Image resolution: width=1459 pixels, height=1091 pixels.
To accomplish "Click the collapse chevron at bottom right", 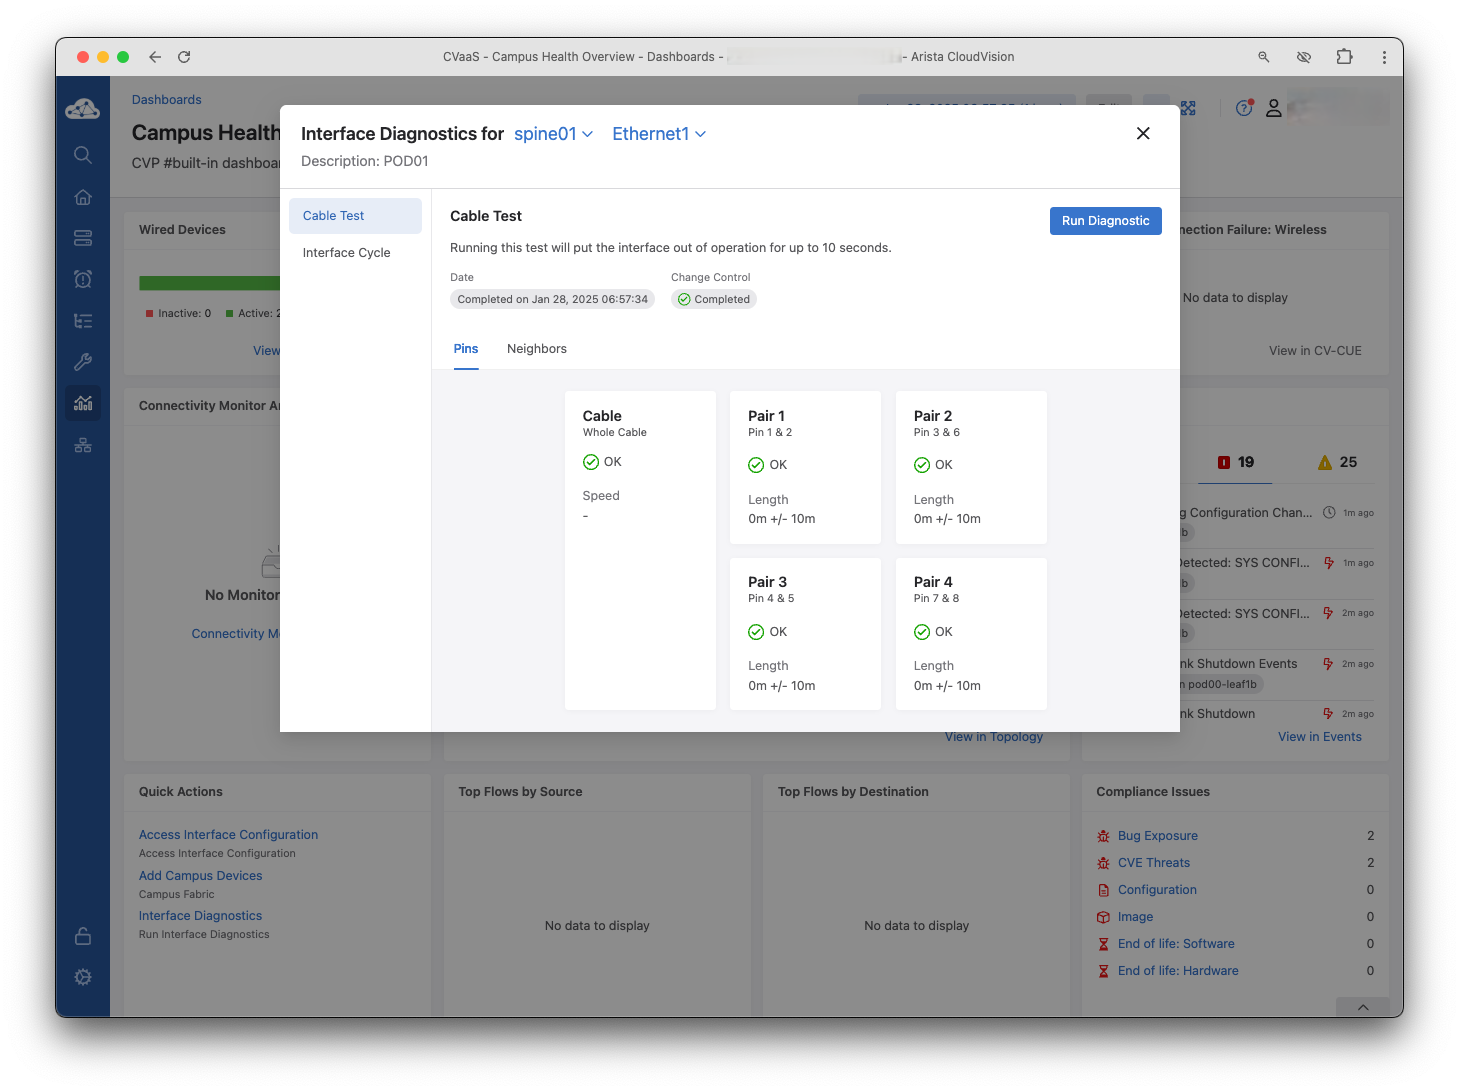I will [1362, 1007].
